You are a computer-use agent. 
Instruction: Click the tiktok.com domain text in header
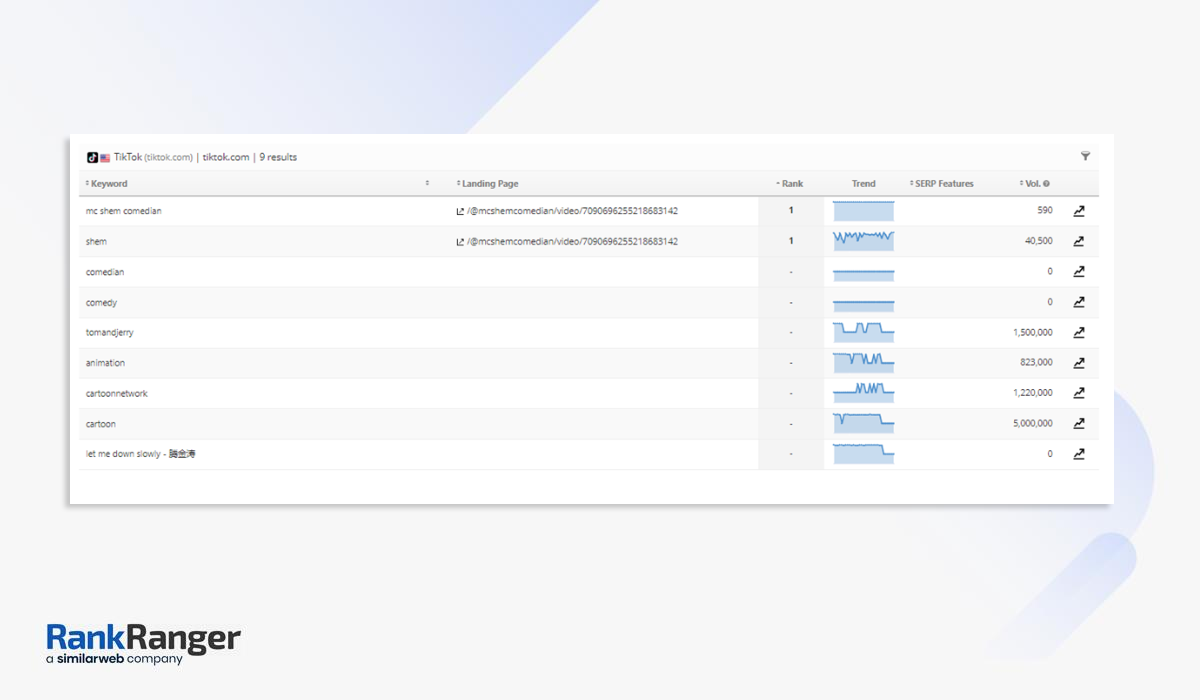point(226,157)
